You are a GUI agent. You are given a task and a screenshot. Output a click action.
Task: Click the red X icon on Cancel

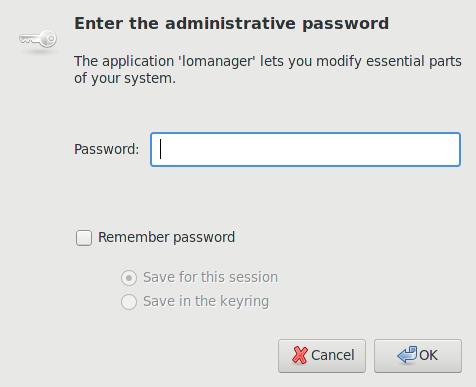(x=300, y=355)
